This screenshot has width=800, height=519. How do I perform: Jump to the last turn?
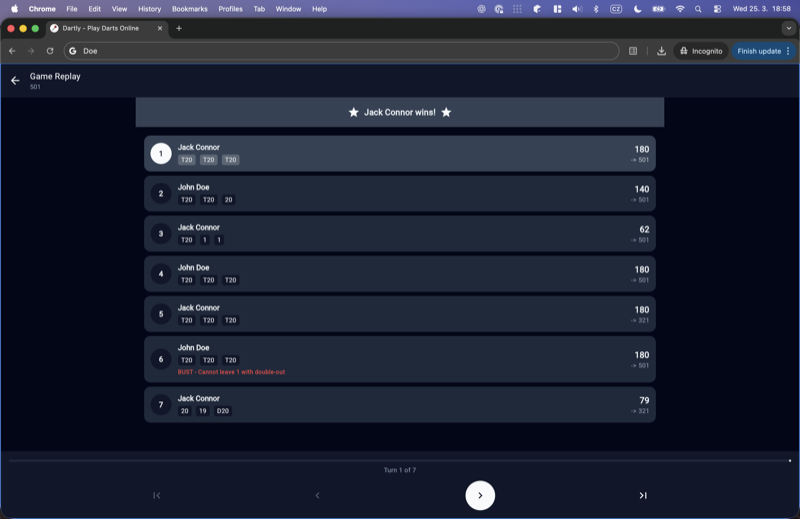(x=643, y=496)
